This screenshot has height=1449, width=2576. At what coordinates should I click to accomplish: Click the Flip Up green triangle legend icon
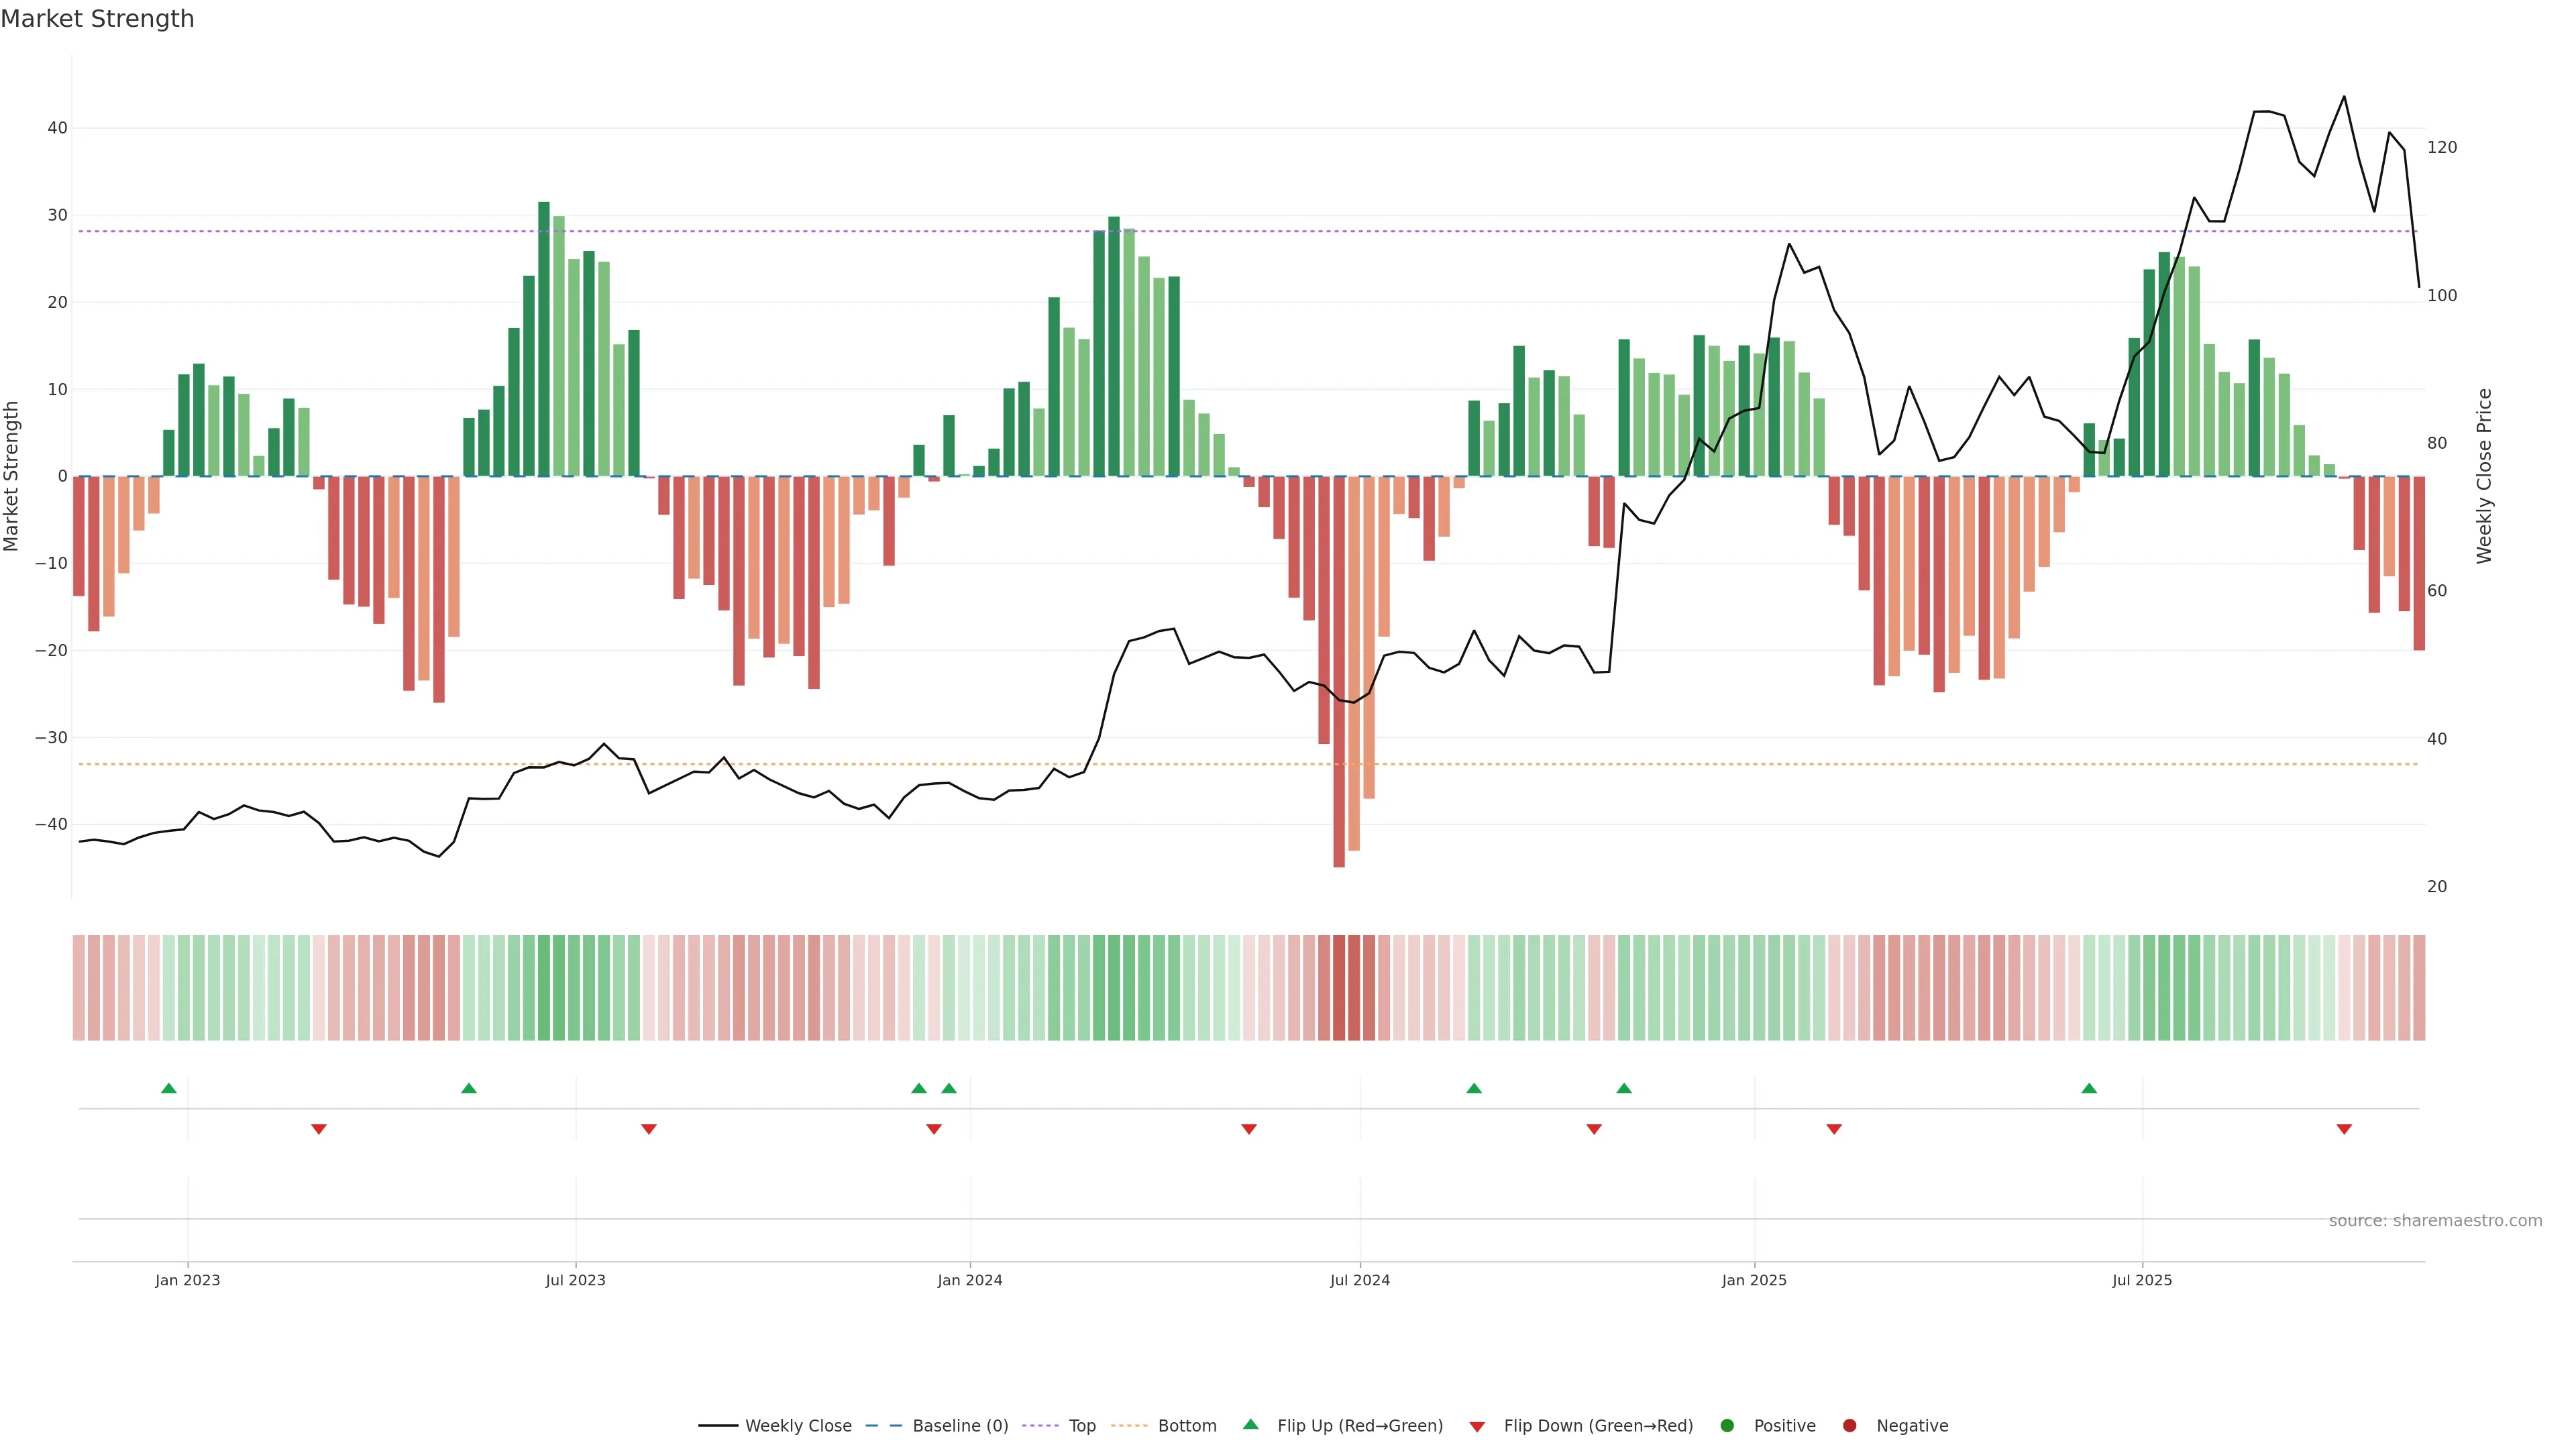1250,1425
